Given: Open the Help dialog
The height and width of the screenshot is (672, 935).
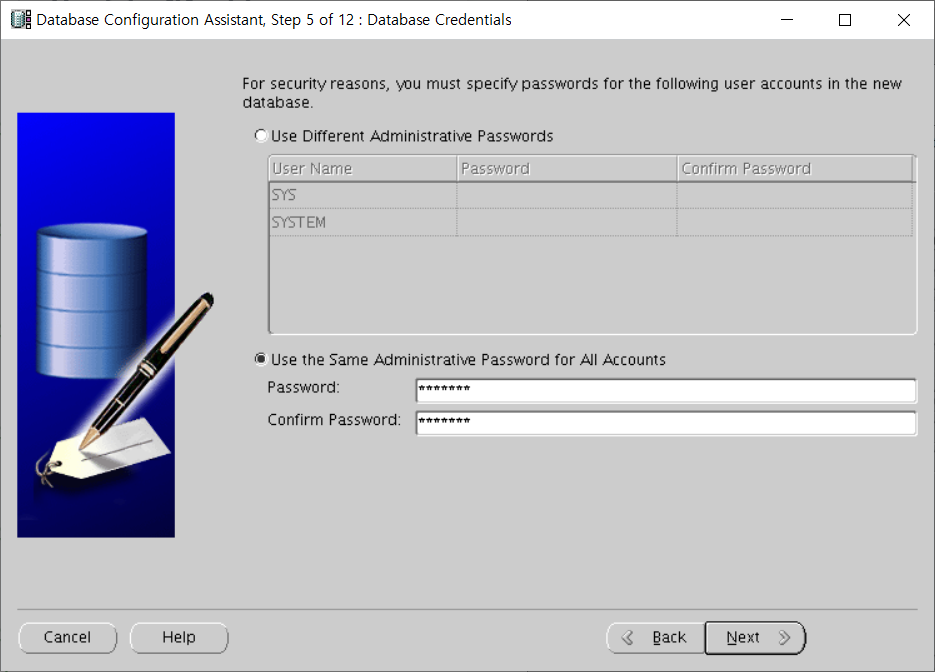Looking at the screenshot, I should (179, 637).
